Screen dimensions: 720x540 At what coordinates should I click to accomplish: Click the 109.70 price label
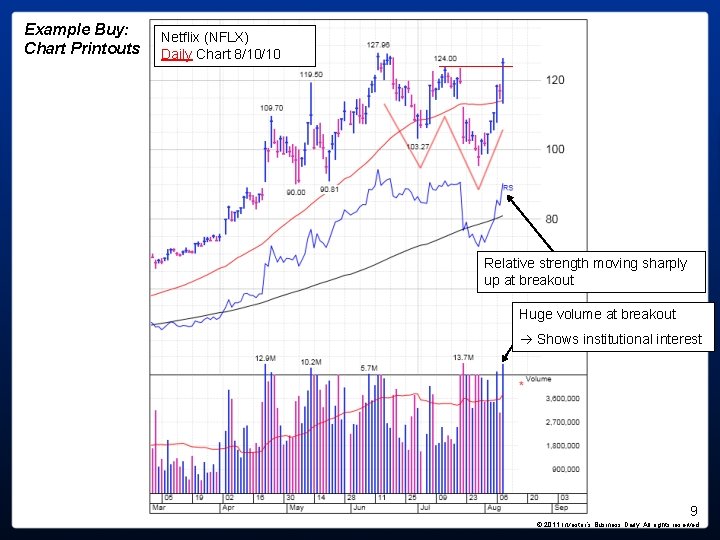click(271, 108)
